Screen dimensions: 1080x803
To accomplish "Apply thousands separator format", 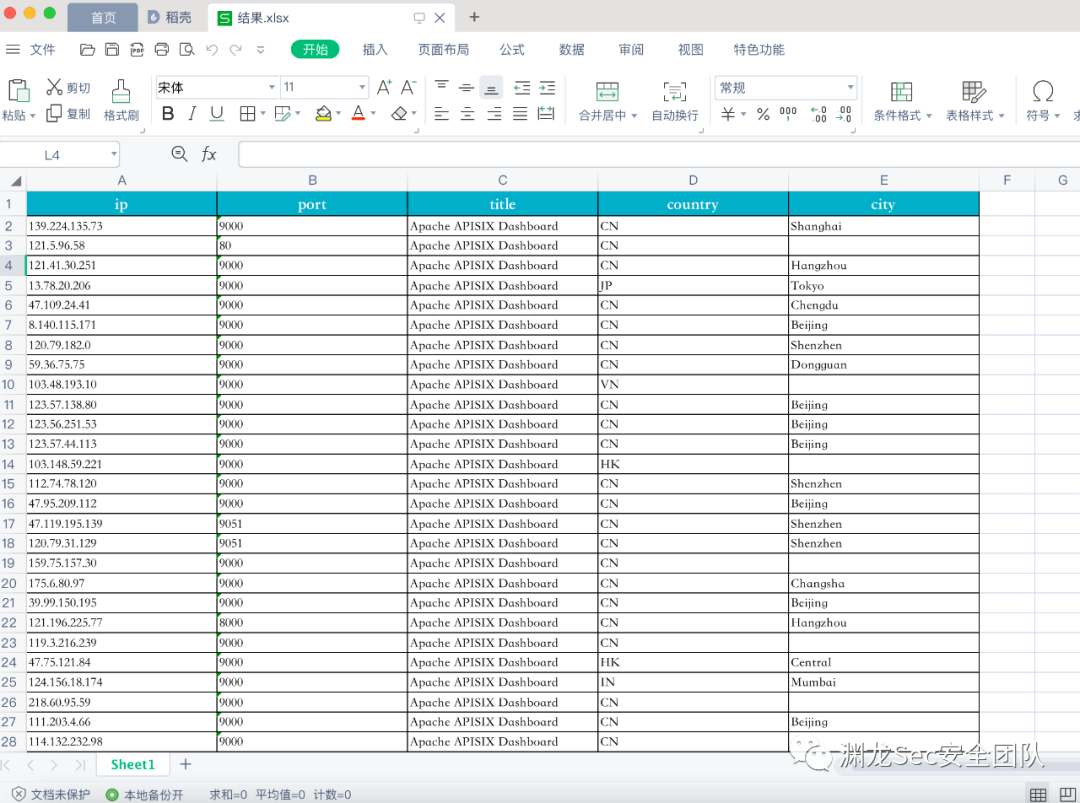I will 788,114.
